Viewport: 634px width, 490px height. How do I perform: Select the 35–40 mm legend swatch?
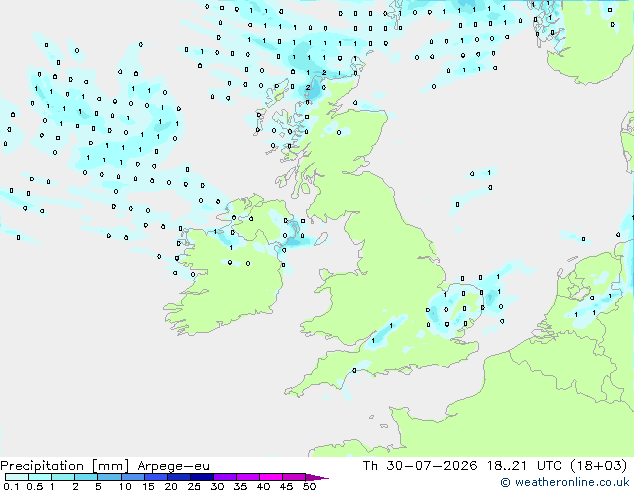pyautogui.click(x=247, y=477)
